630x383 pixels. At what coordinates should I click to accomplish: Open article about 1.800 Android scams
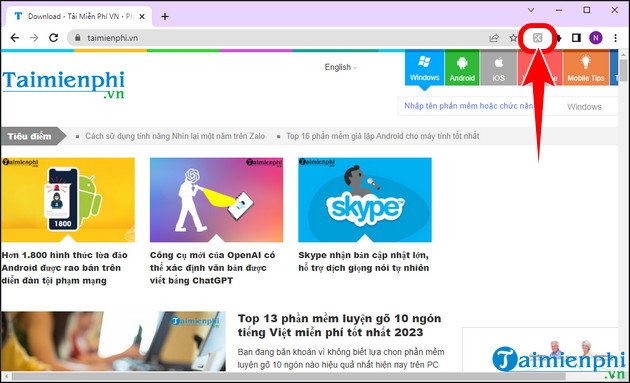pos(64,268)
